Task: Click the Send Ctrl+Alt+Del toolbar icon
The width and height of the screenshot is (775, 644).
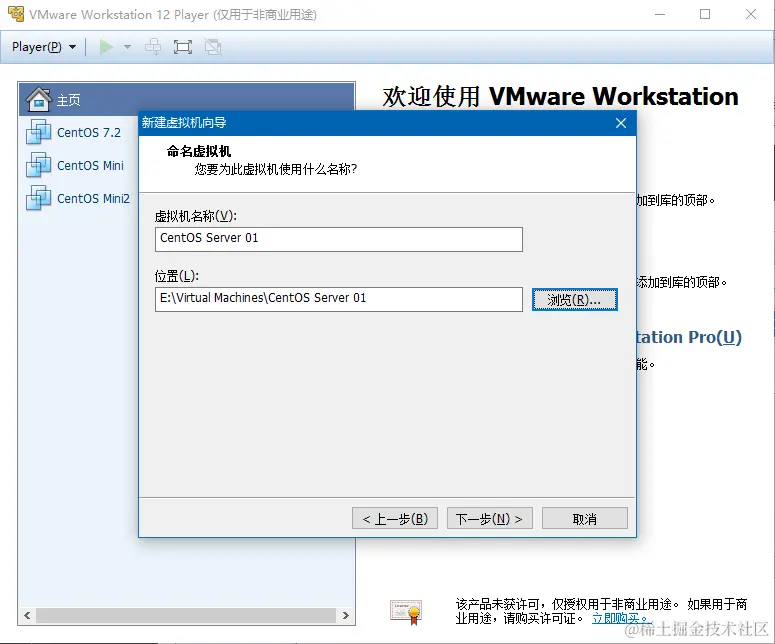Action: [153, 47]
